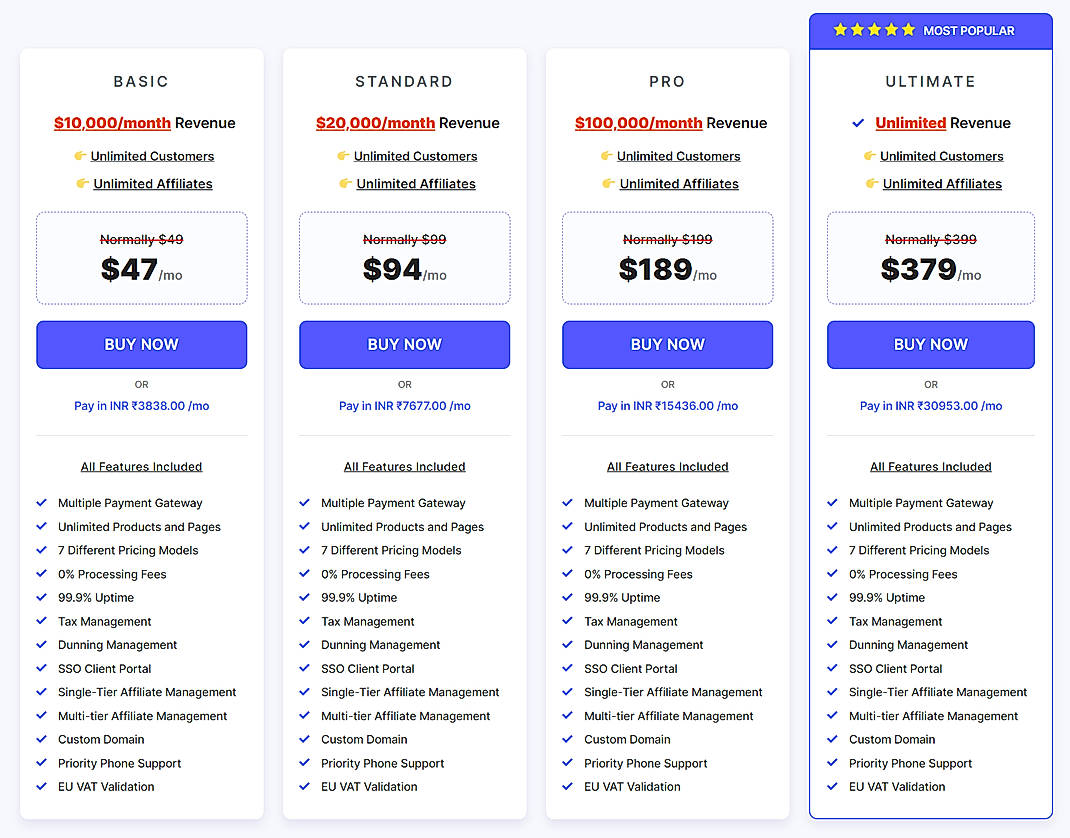Select Pay in INR ₹15436.00 option under Pro
This screenshot has height=838, width=1070.
point(667,405)
